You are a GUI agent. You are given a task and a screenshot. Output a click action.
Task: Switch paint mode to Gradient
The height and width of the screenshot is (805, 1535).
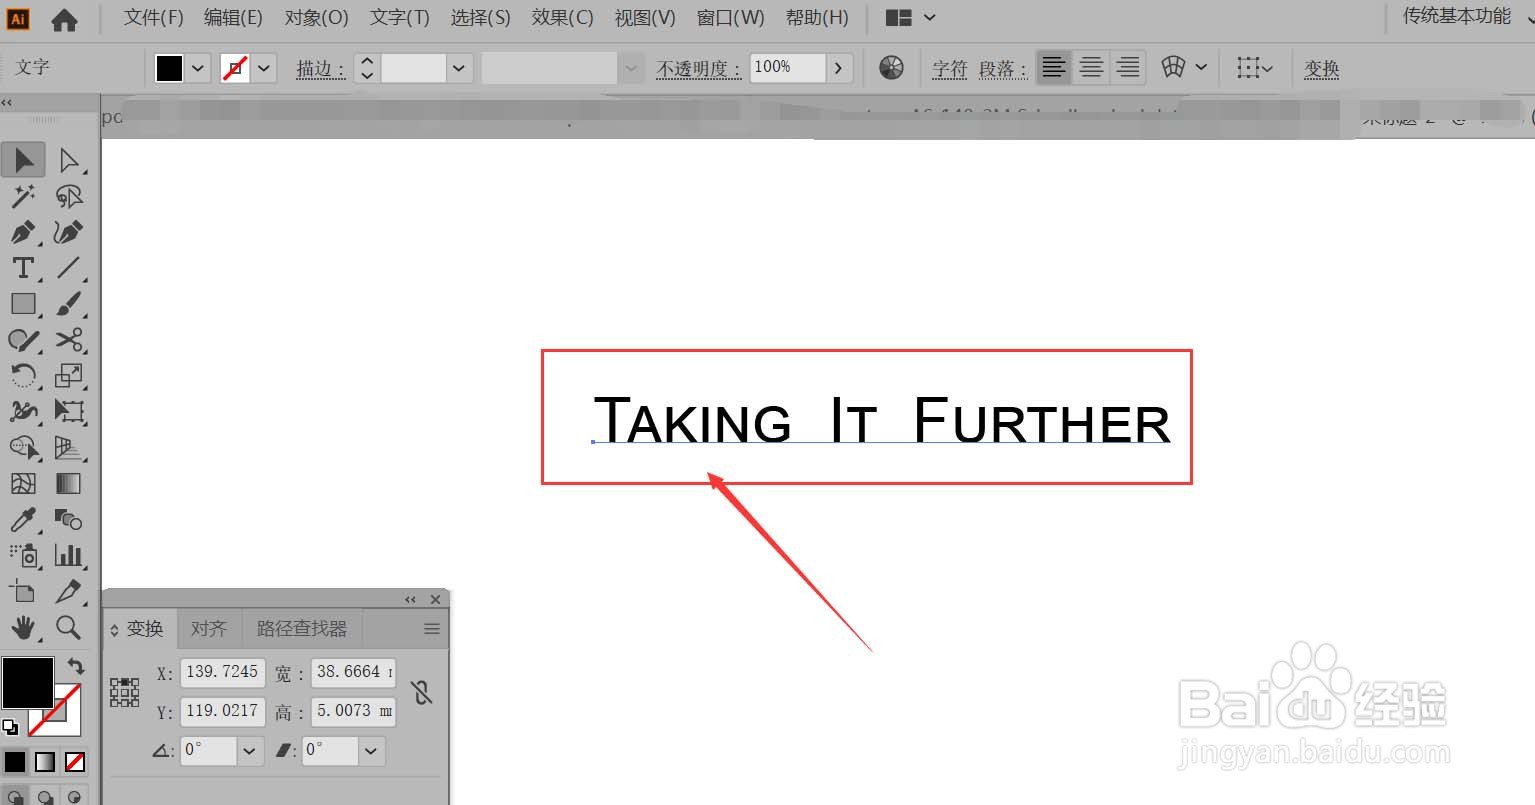45,762
